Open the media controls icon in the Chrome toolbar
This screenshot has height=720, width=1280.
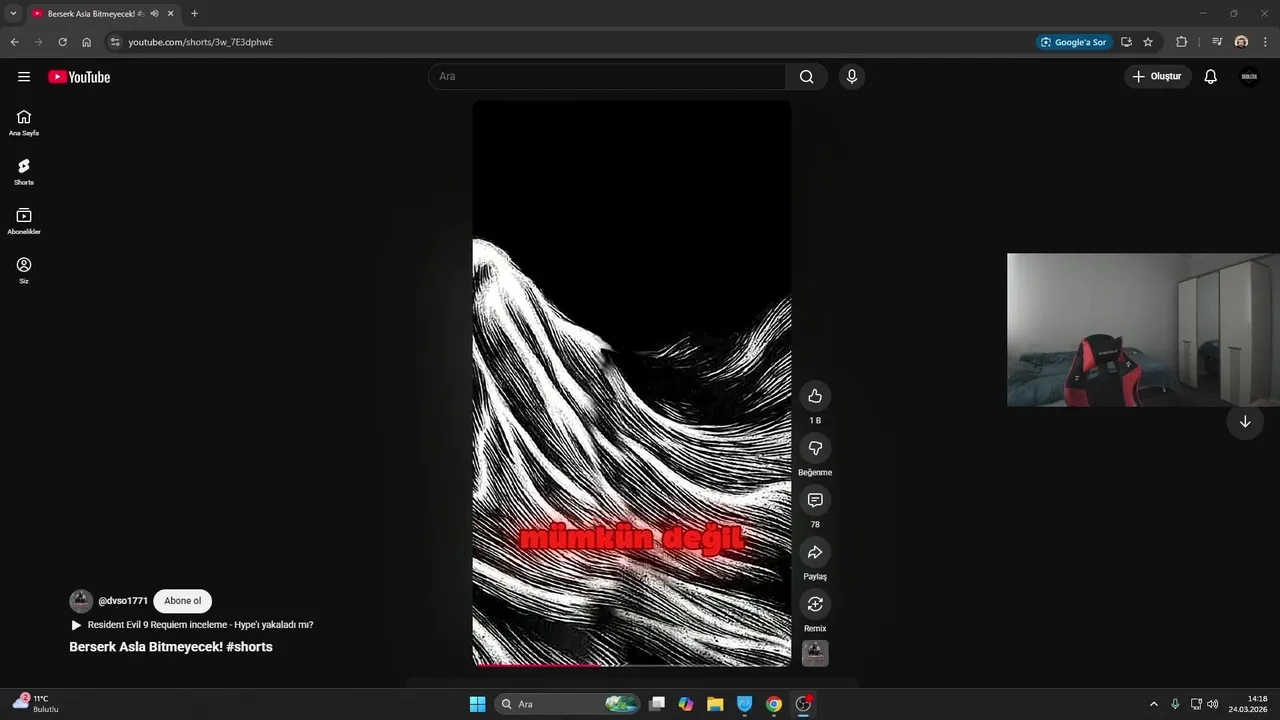[1217, 42]
